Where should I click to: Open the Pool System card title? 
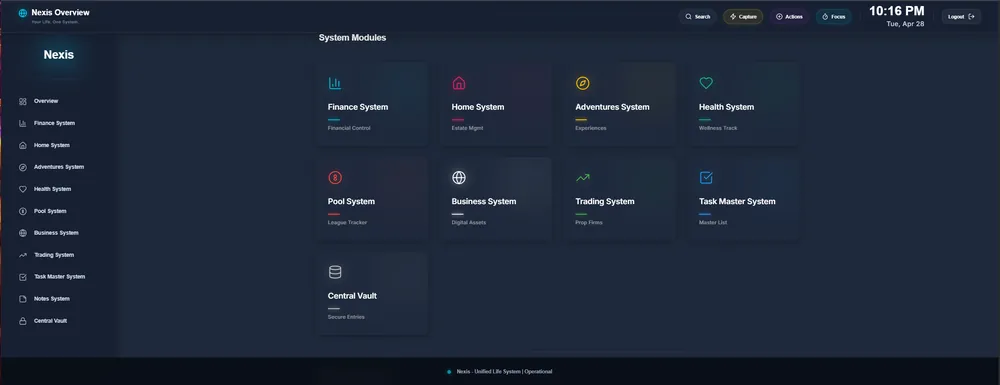[x=351, y=201]
